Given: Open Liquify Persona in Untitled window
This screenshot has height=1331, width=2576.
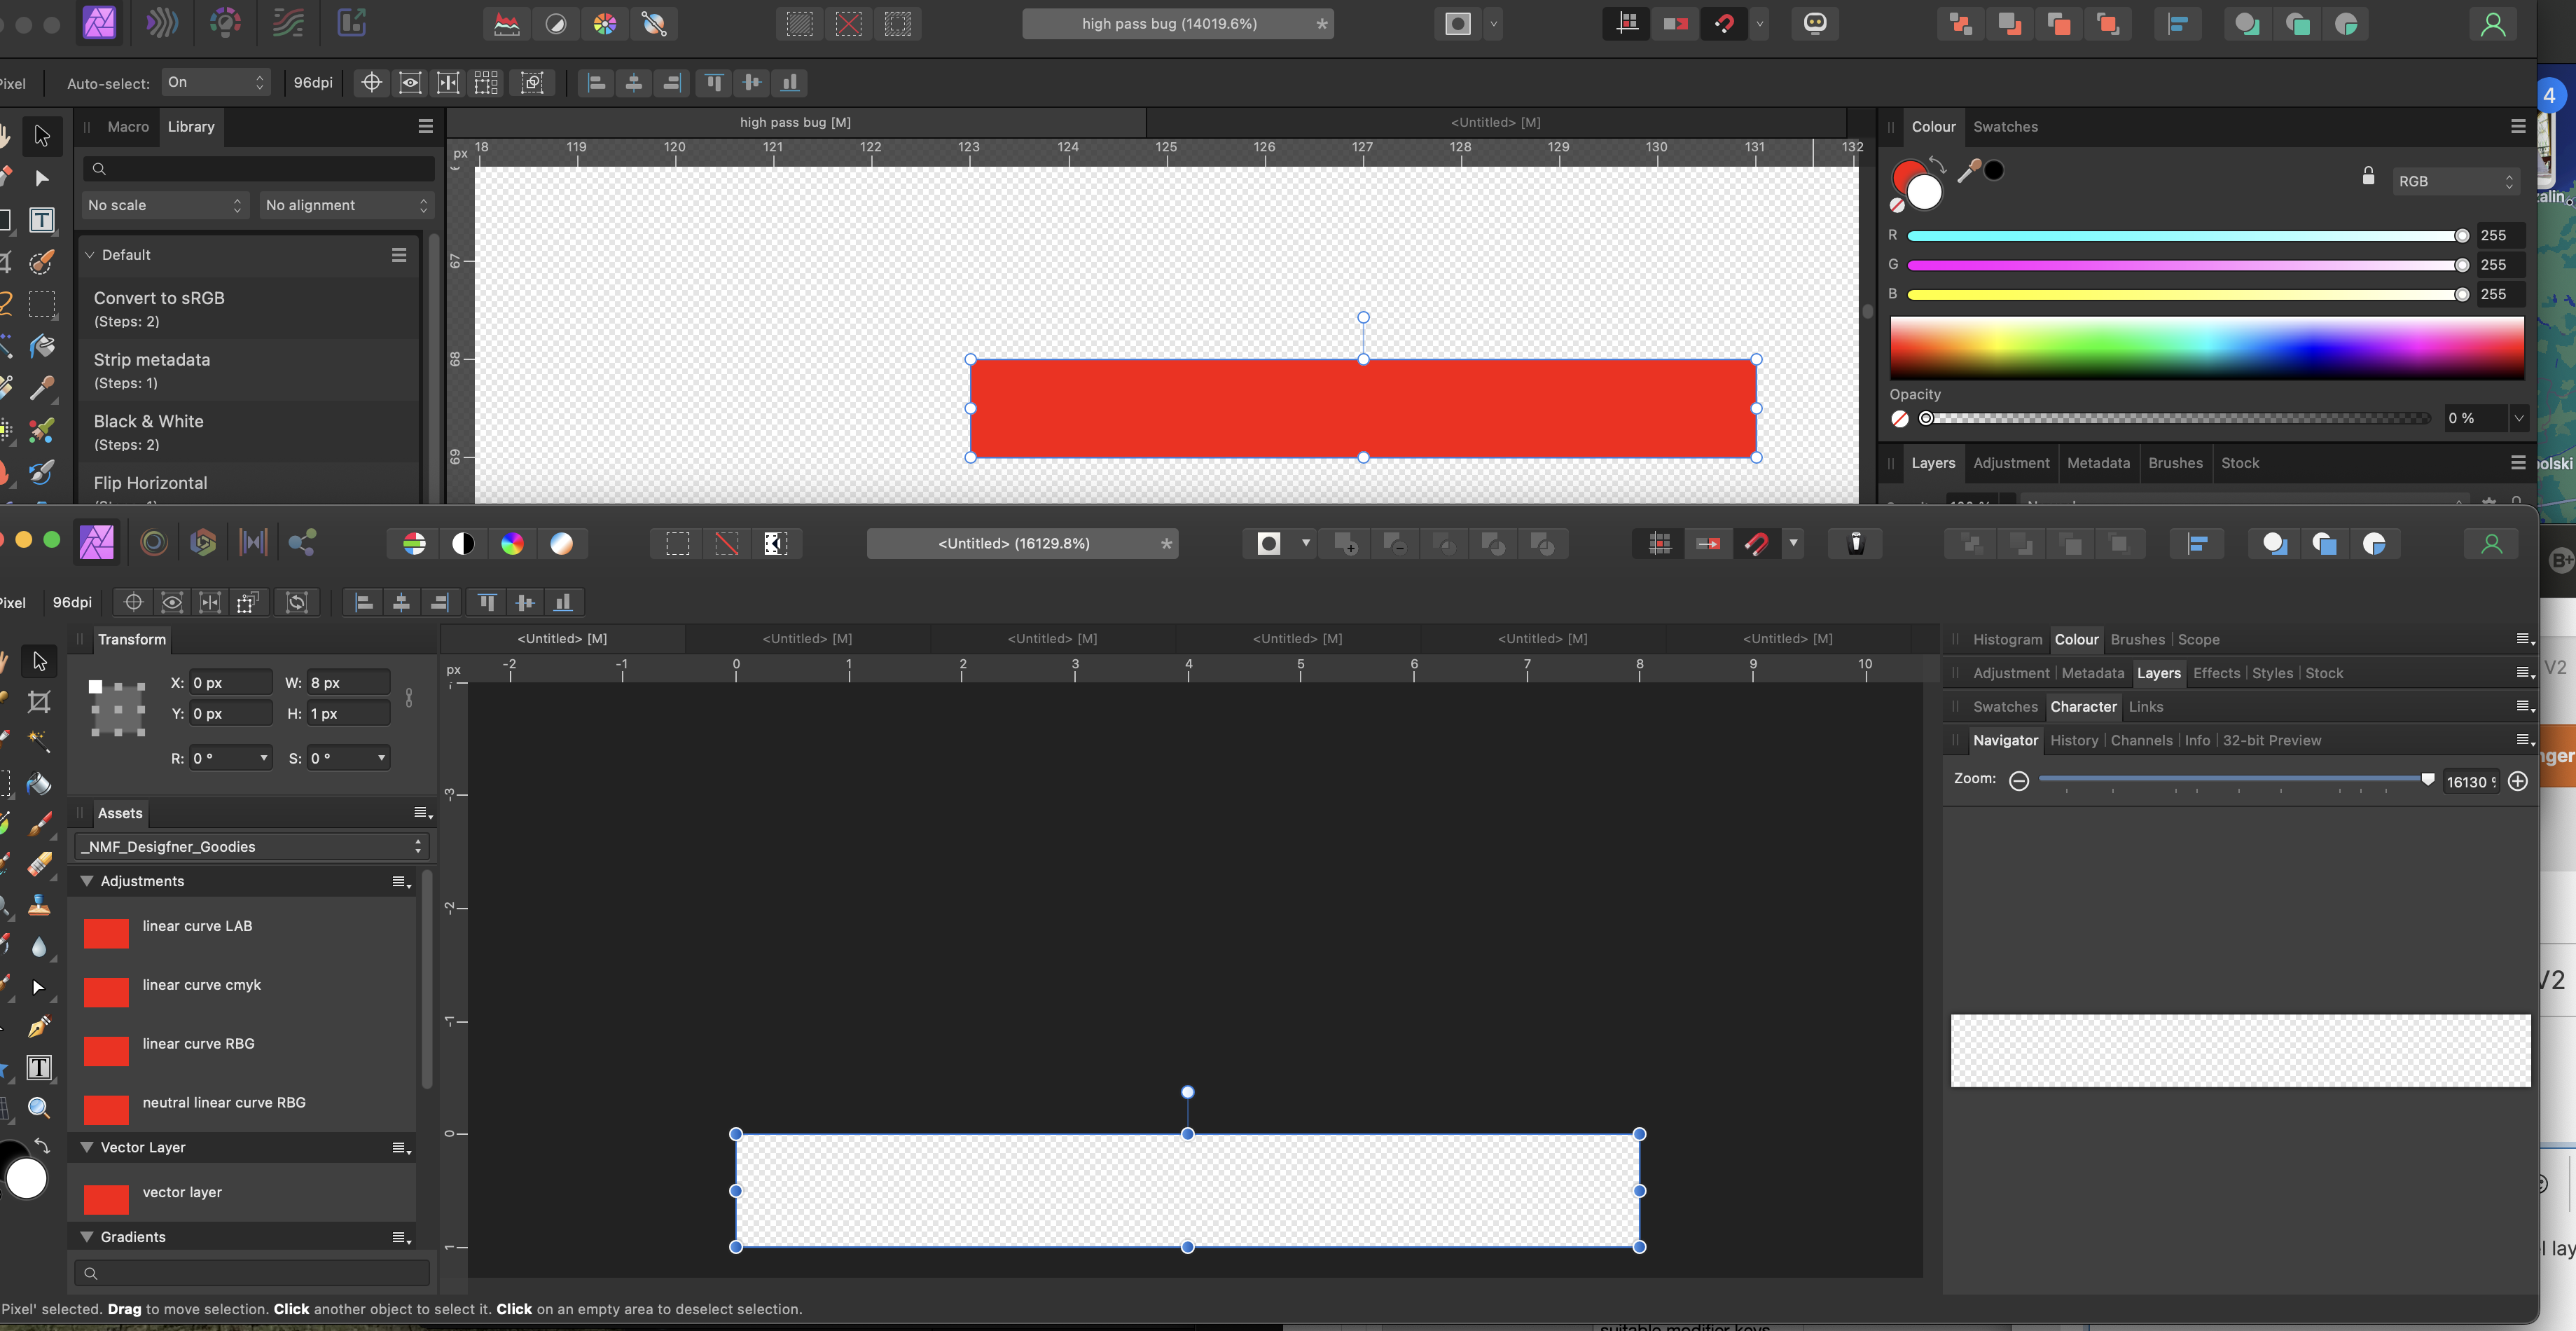Looking at the screenshot, I should (154, 543).
